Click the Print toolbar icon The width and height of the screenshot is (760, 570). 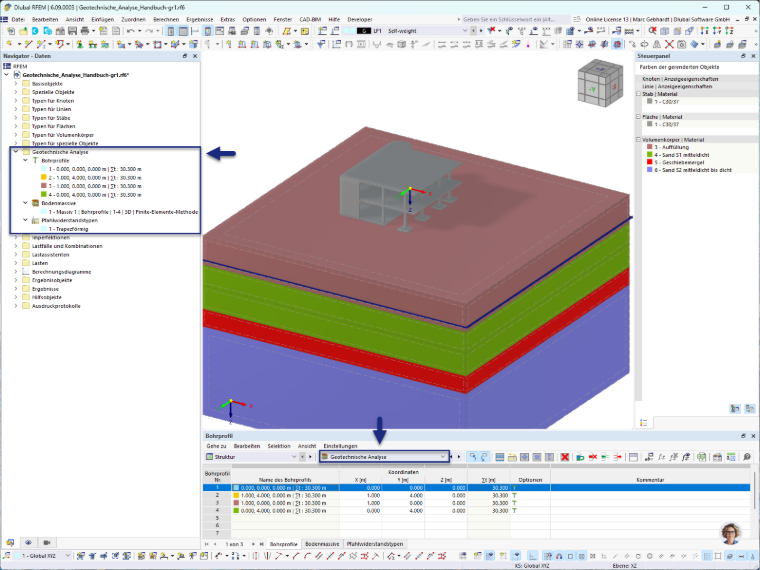coord(84,31)
